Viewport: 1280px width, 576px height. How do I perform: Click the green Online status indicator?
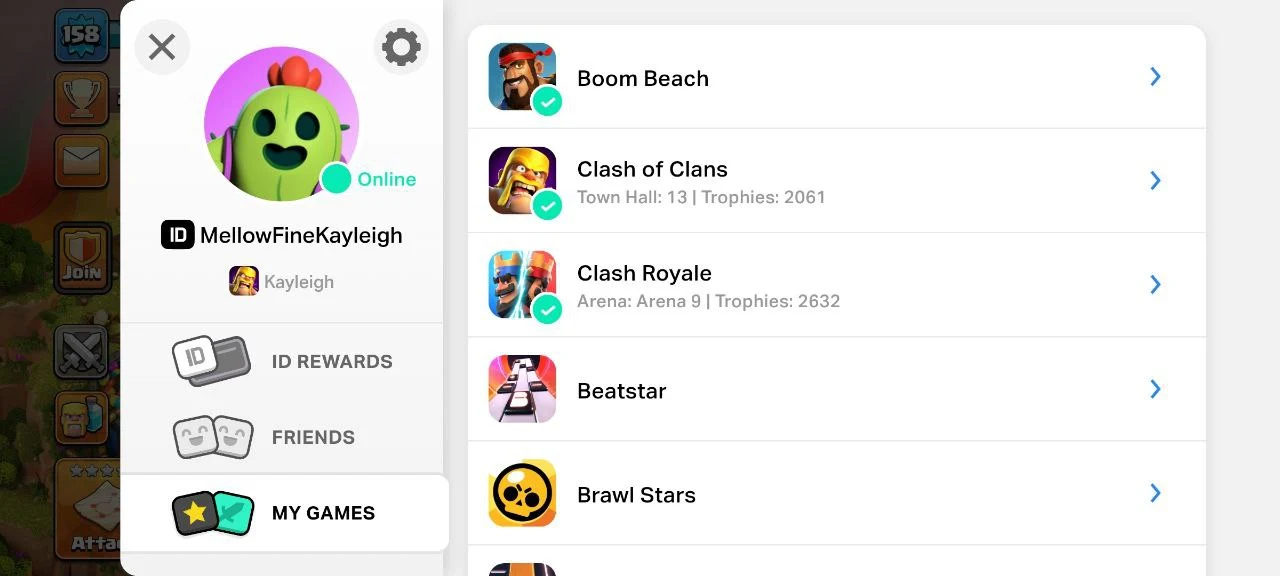[336, 179]
